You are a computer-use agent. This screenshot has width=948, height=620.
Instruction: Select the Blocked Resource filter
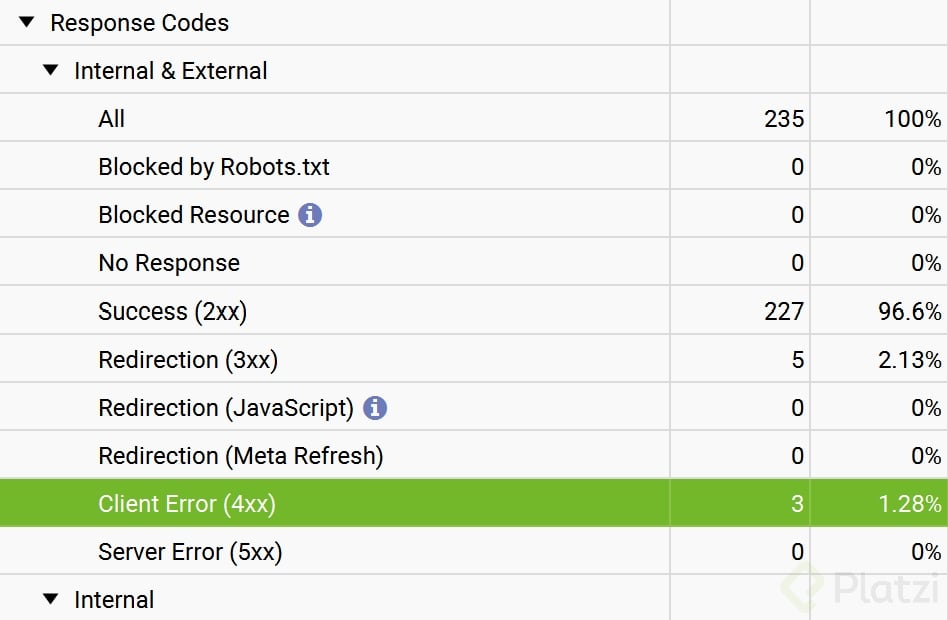tap(193, 215)
